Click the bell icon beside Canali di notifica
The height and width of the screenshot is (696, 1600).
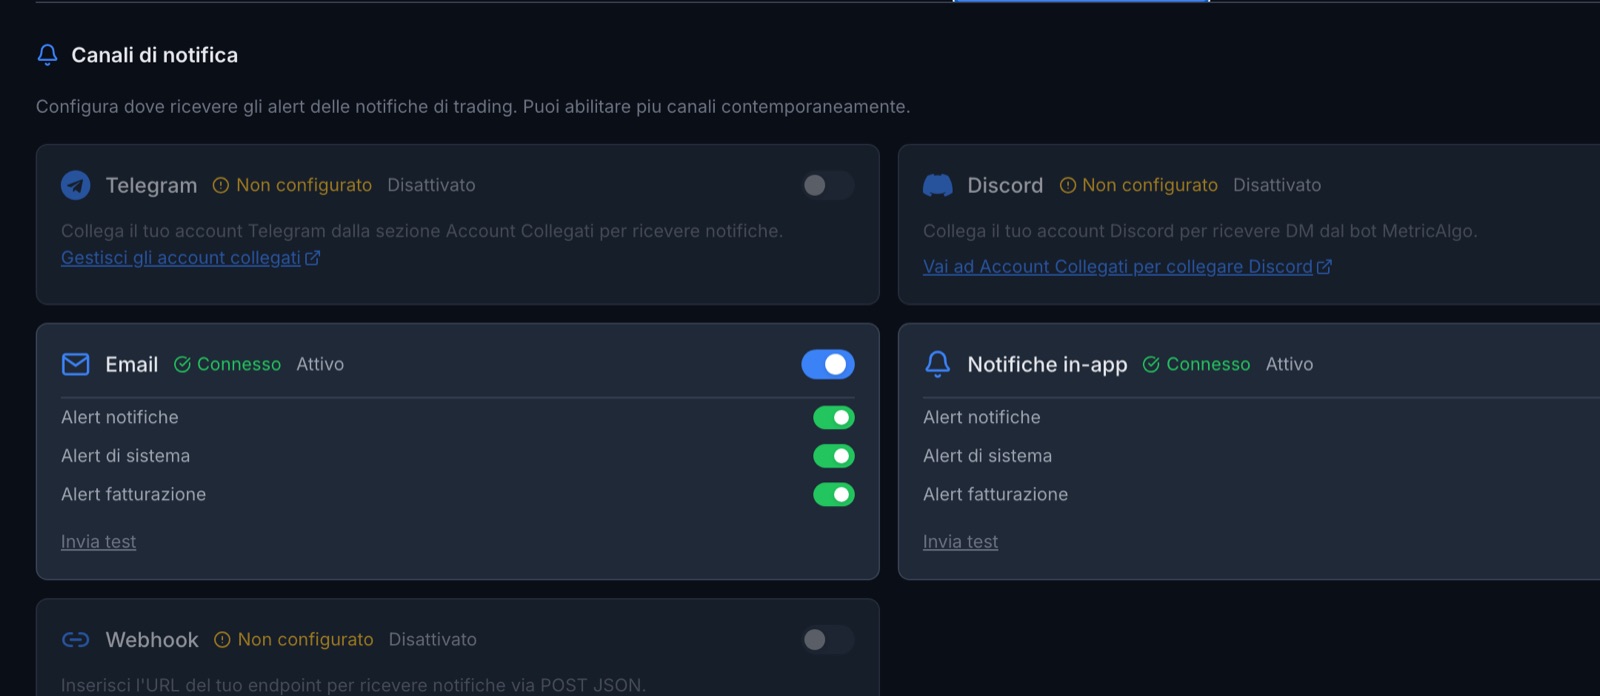coord(47,55)
